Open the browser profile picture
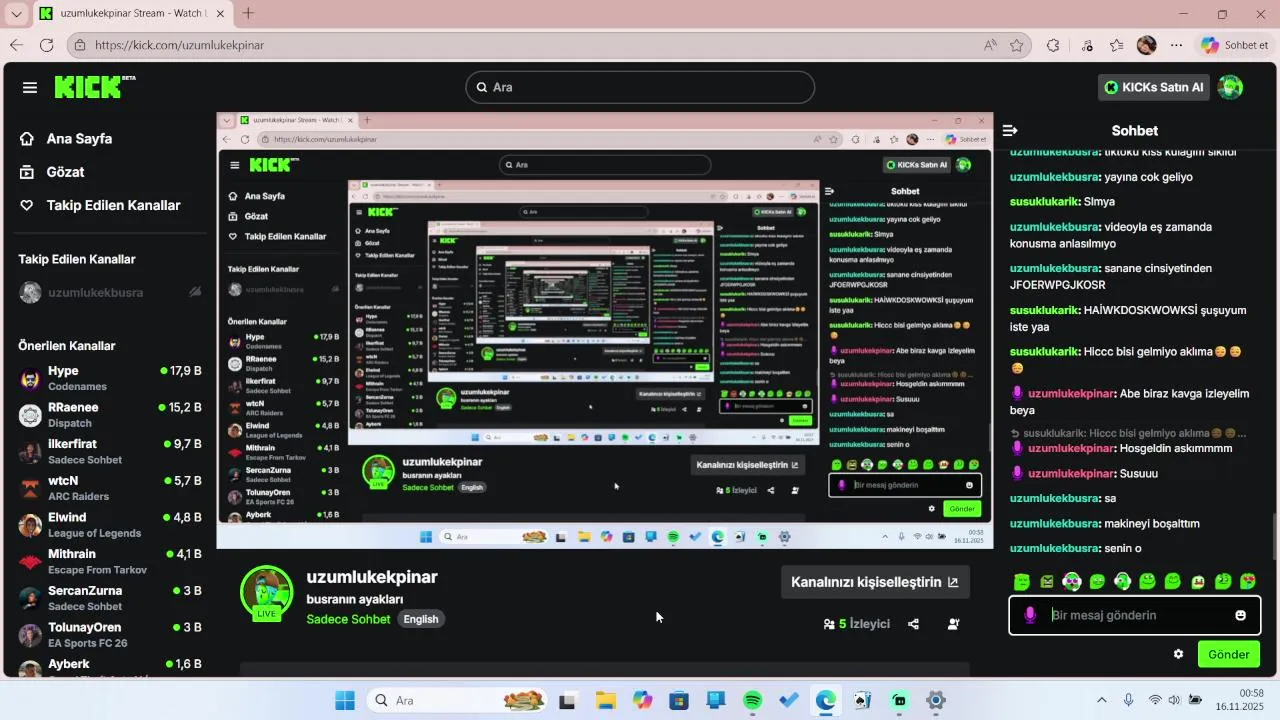Viewport: 1280px width, 720px height. 1147,45
